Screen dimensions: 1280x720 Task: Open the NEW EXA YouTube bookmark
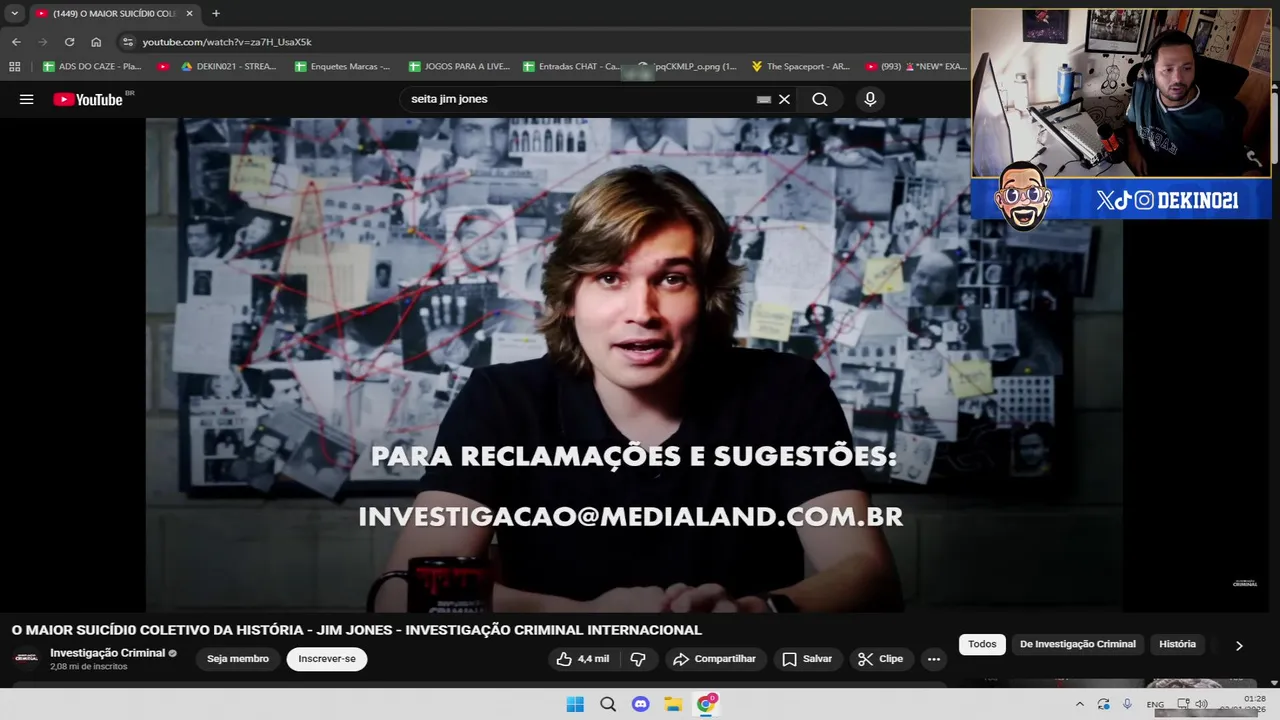(x=916, y=66)
